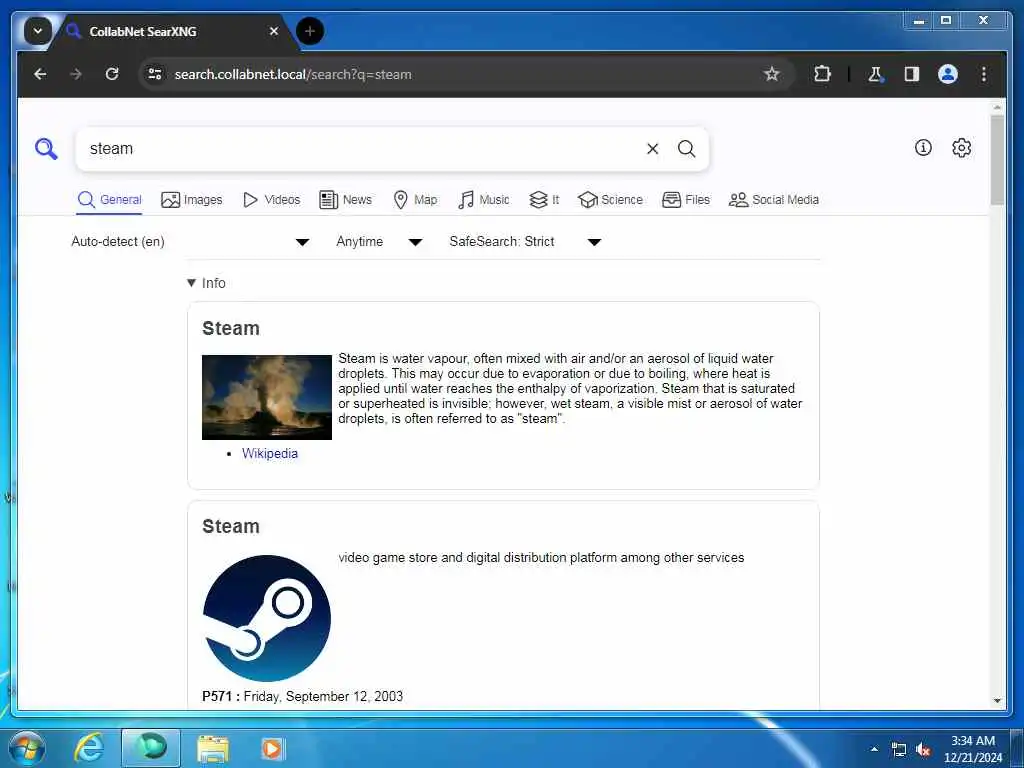Click the scroll up arrow of the page

pos(997,106)
